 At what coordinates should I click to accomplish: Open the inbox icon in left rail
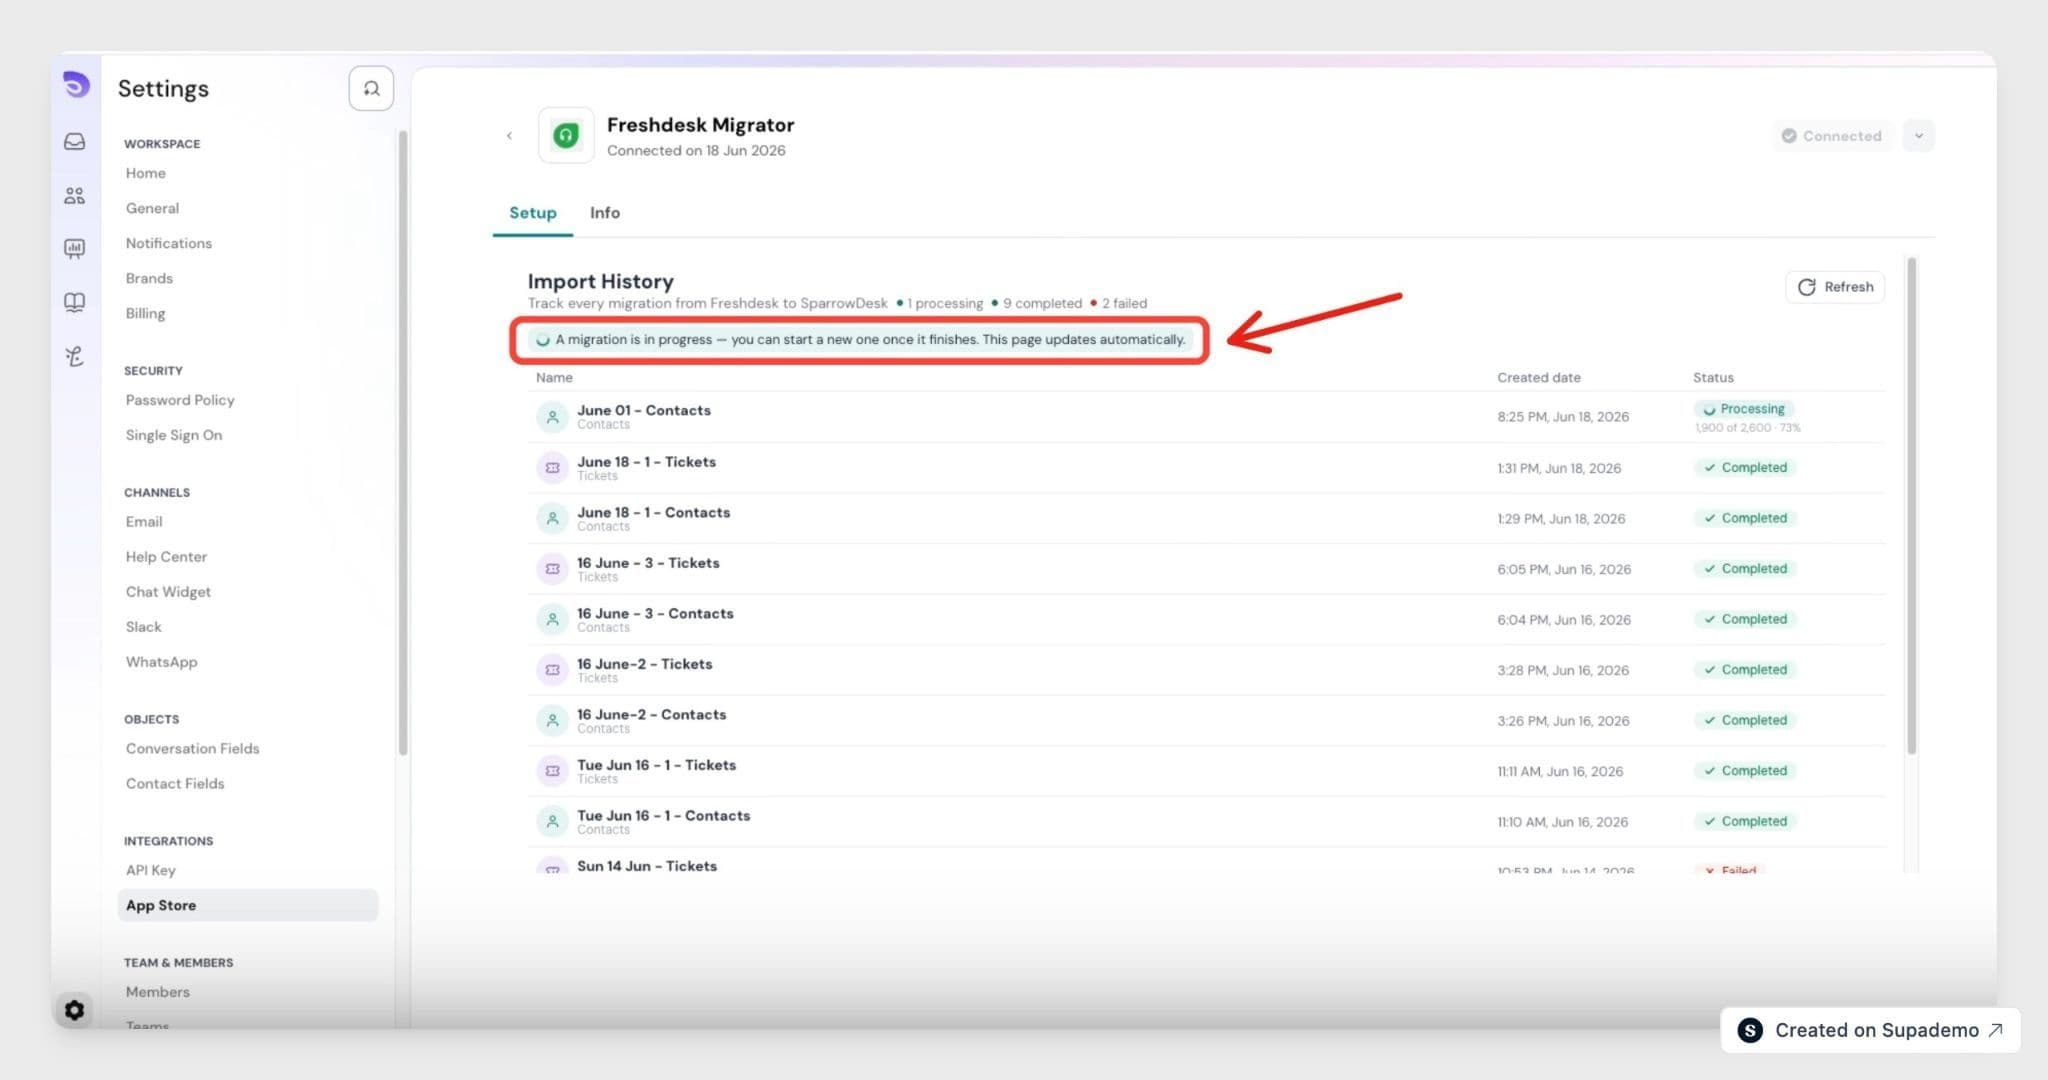75,142
